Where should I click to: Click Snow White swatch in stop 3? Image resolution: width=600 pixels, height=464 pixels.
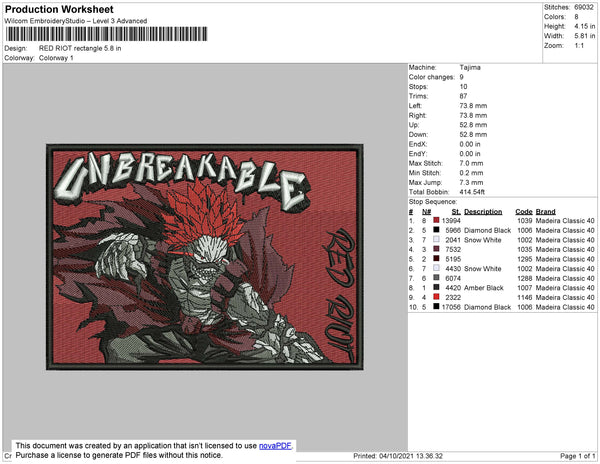[x=436, y=239]
